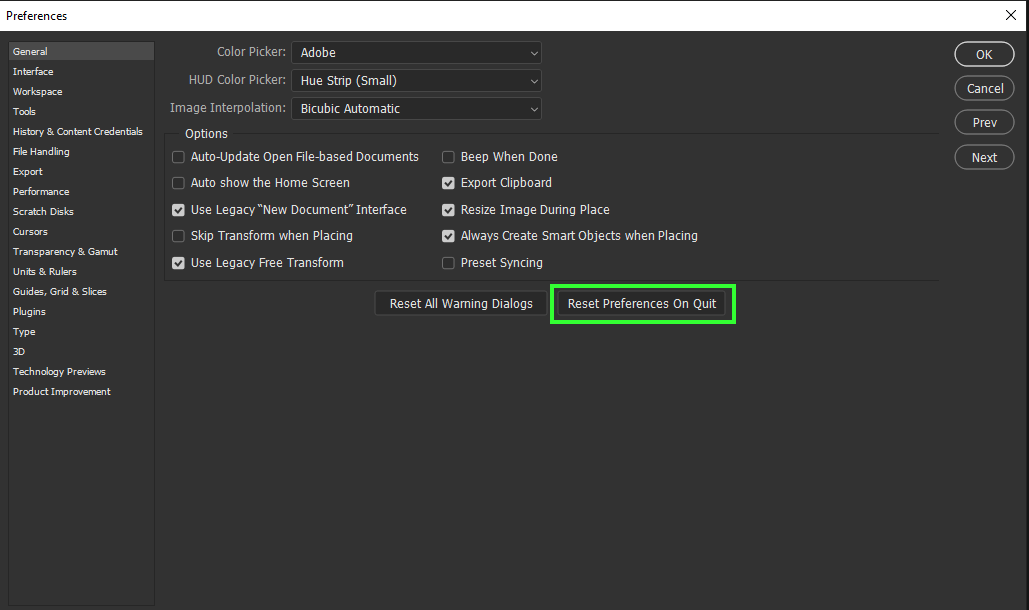The height and width of the screenshot is (610, 1029).
Task: Switch to the Performance preferences section
Action: 41,191
